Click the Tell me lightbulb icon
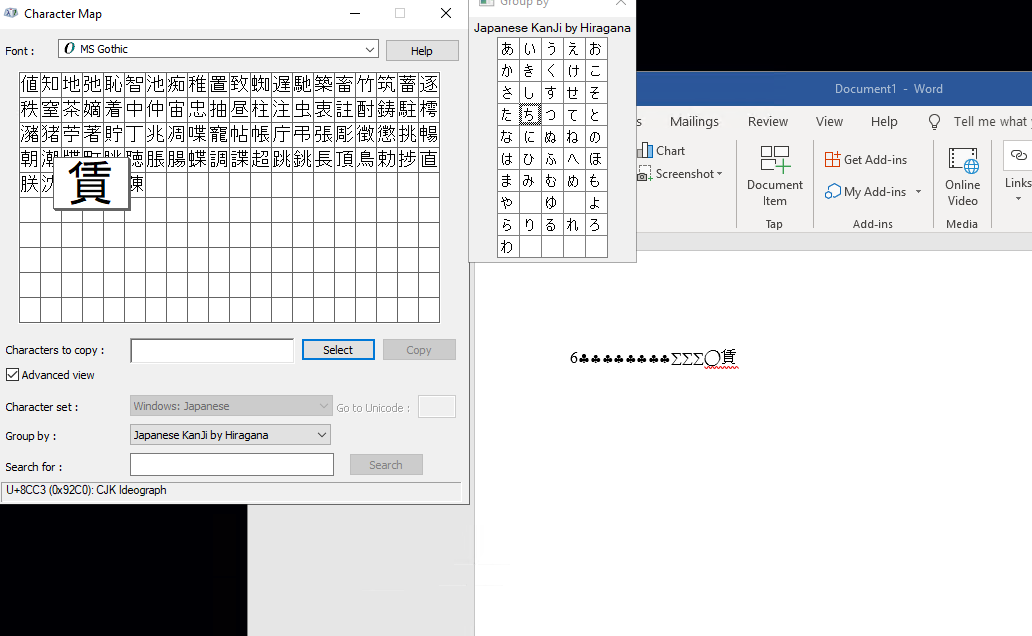 click(x=934, y=122)
